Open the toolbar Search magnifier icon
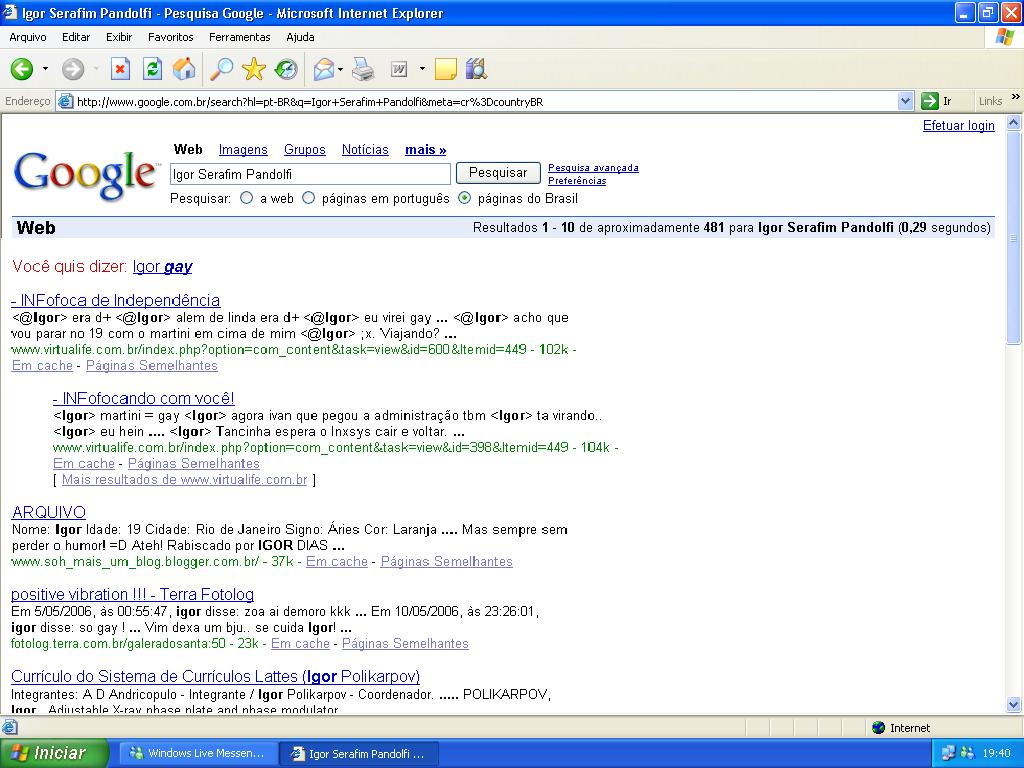The height and width of the screenshot is (768, 1024). [221, 69]
